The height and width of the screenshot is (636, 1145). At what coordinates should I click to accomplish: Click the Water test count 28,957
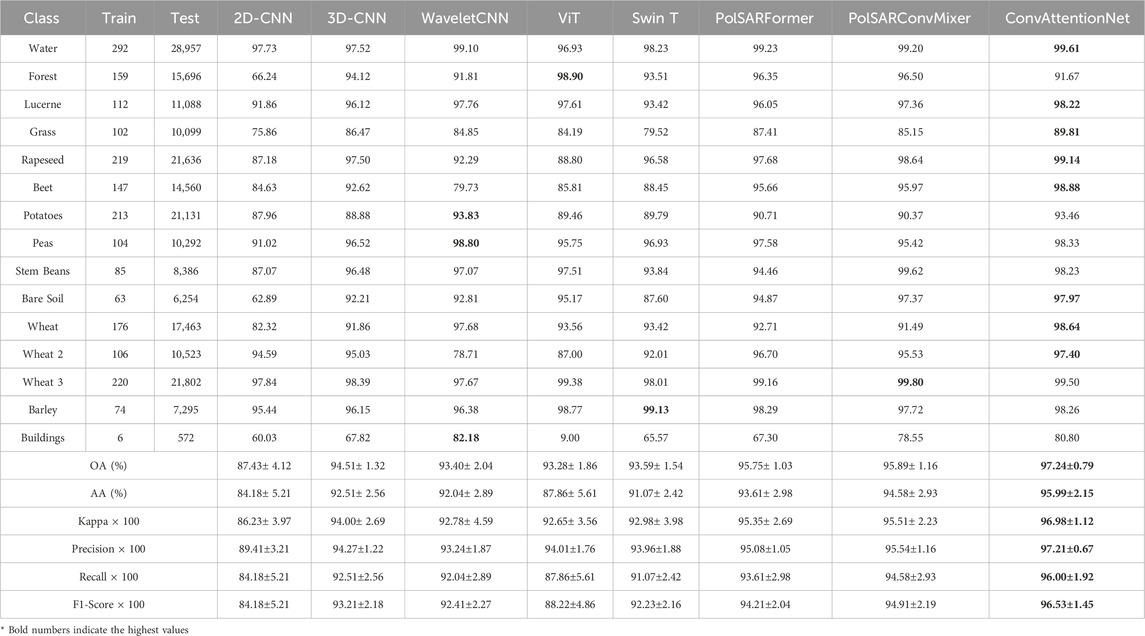(x=185, y=47)
